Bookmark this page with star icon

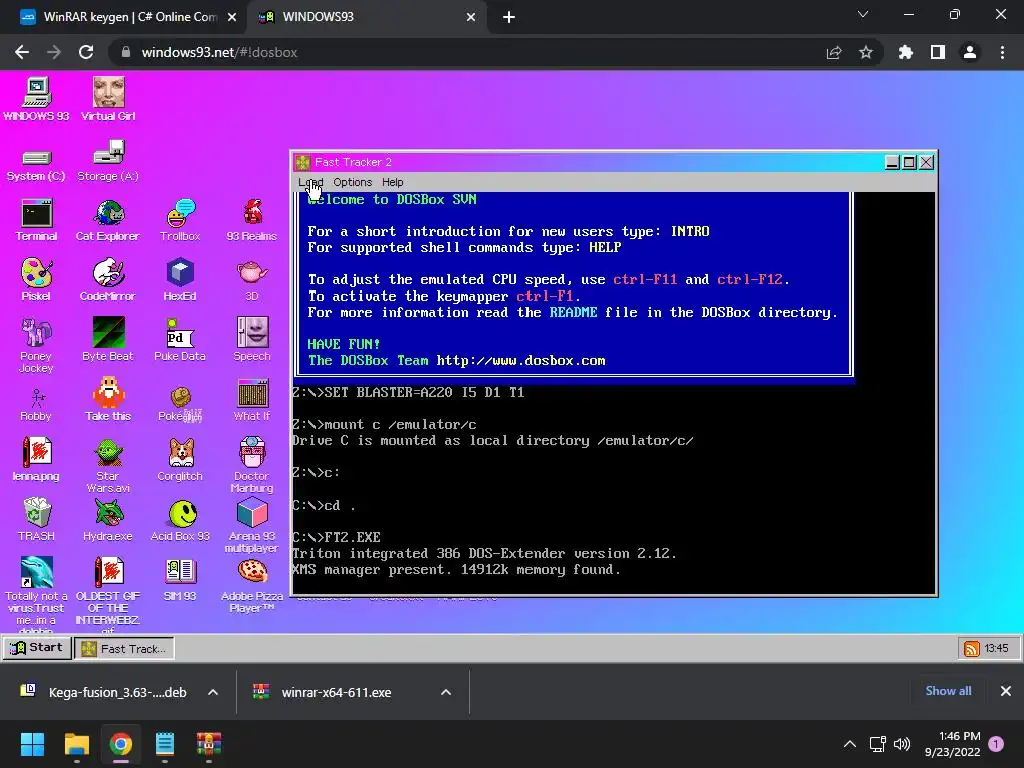click(866, 52)
